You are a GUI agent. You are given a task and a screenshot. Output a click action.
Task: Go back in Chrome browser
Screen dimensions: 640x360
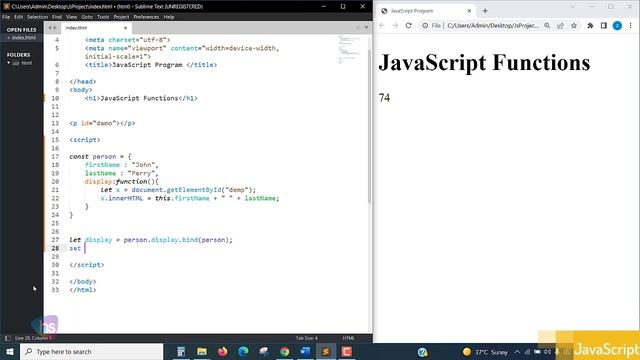click(x=382, y=25)
